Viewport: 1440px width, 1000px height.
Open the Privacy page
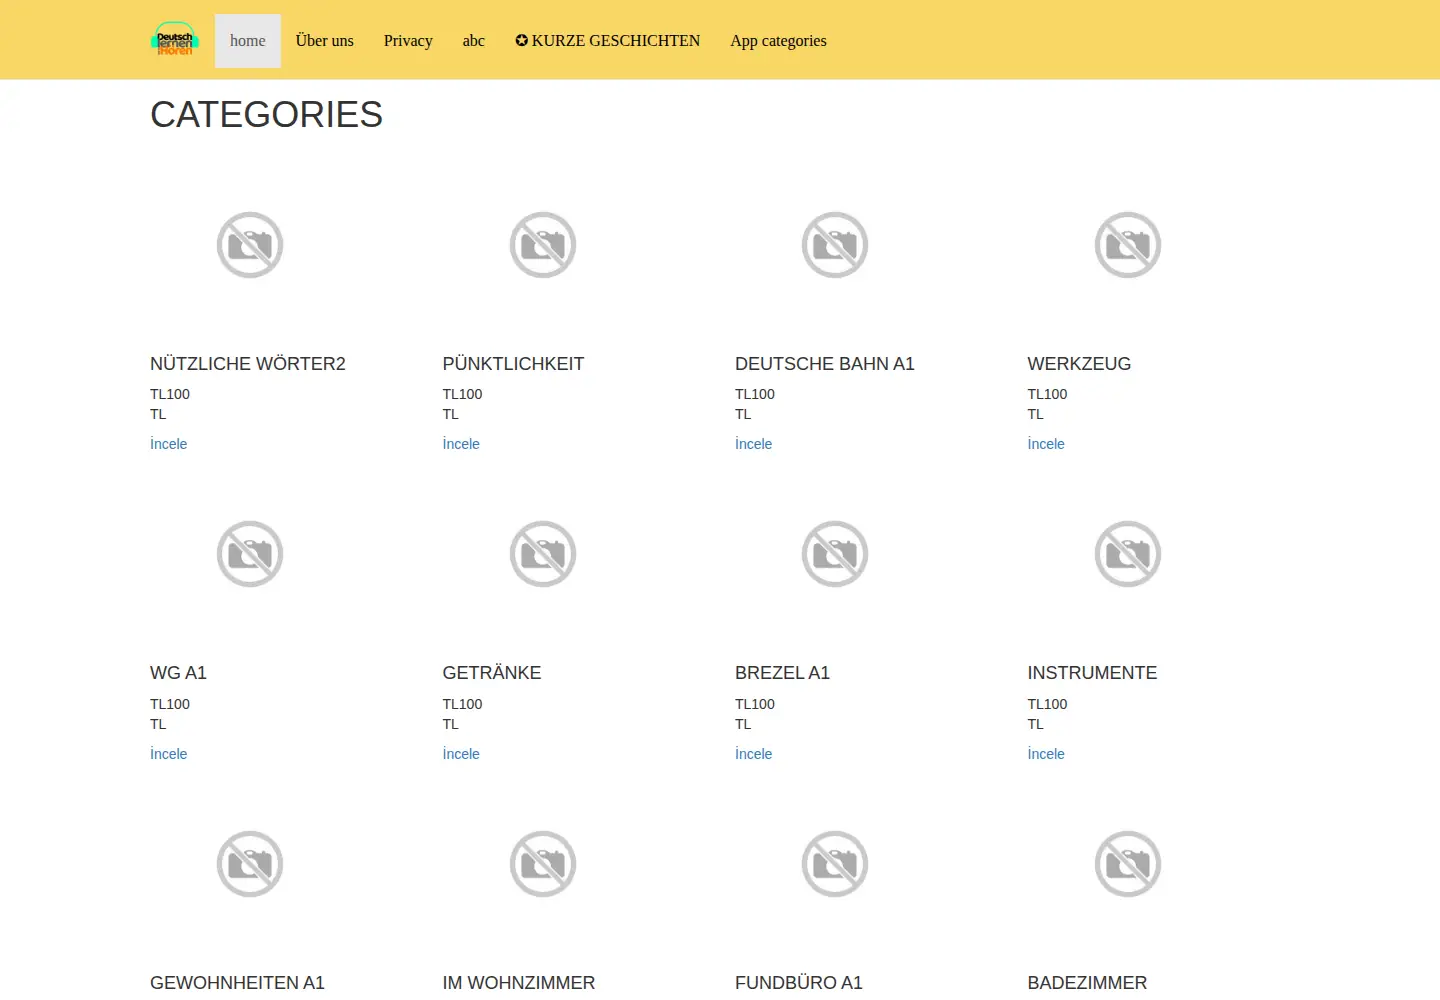pos(408,41)
